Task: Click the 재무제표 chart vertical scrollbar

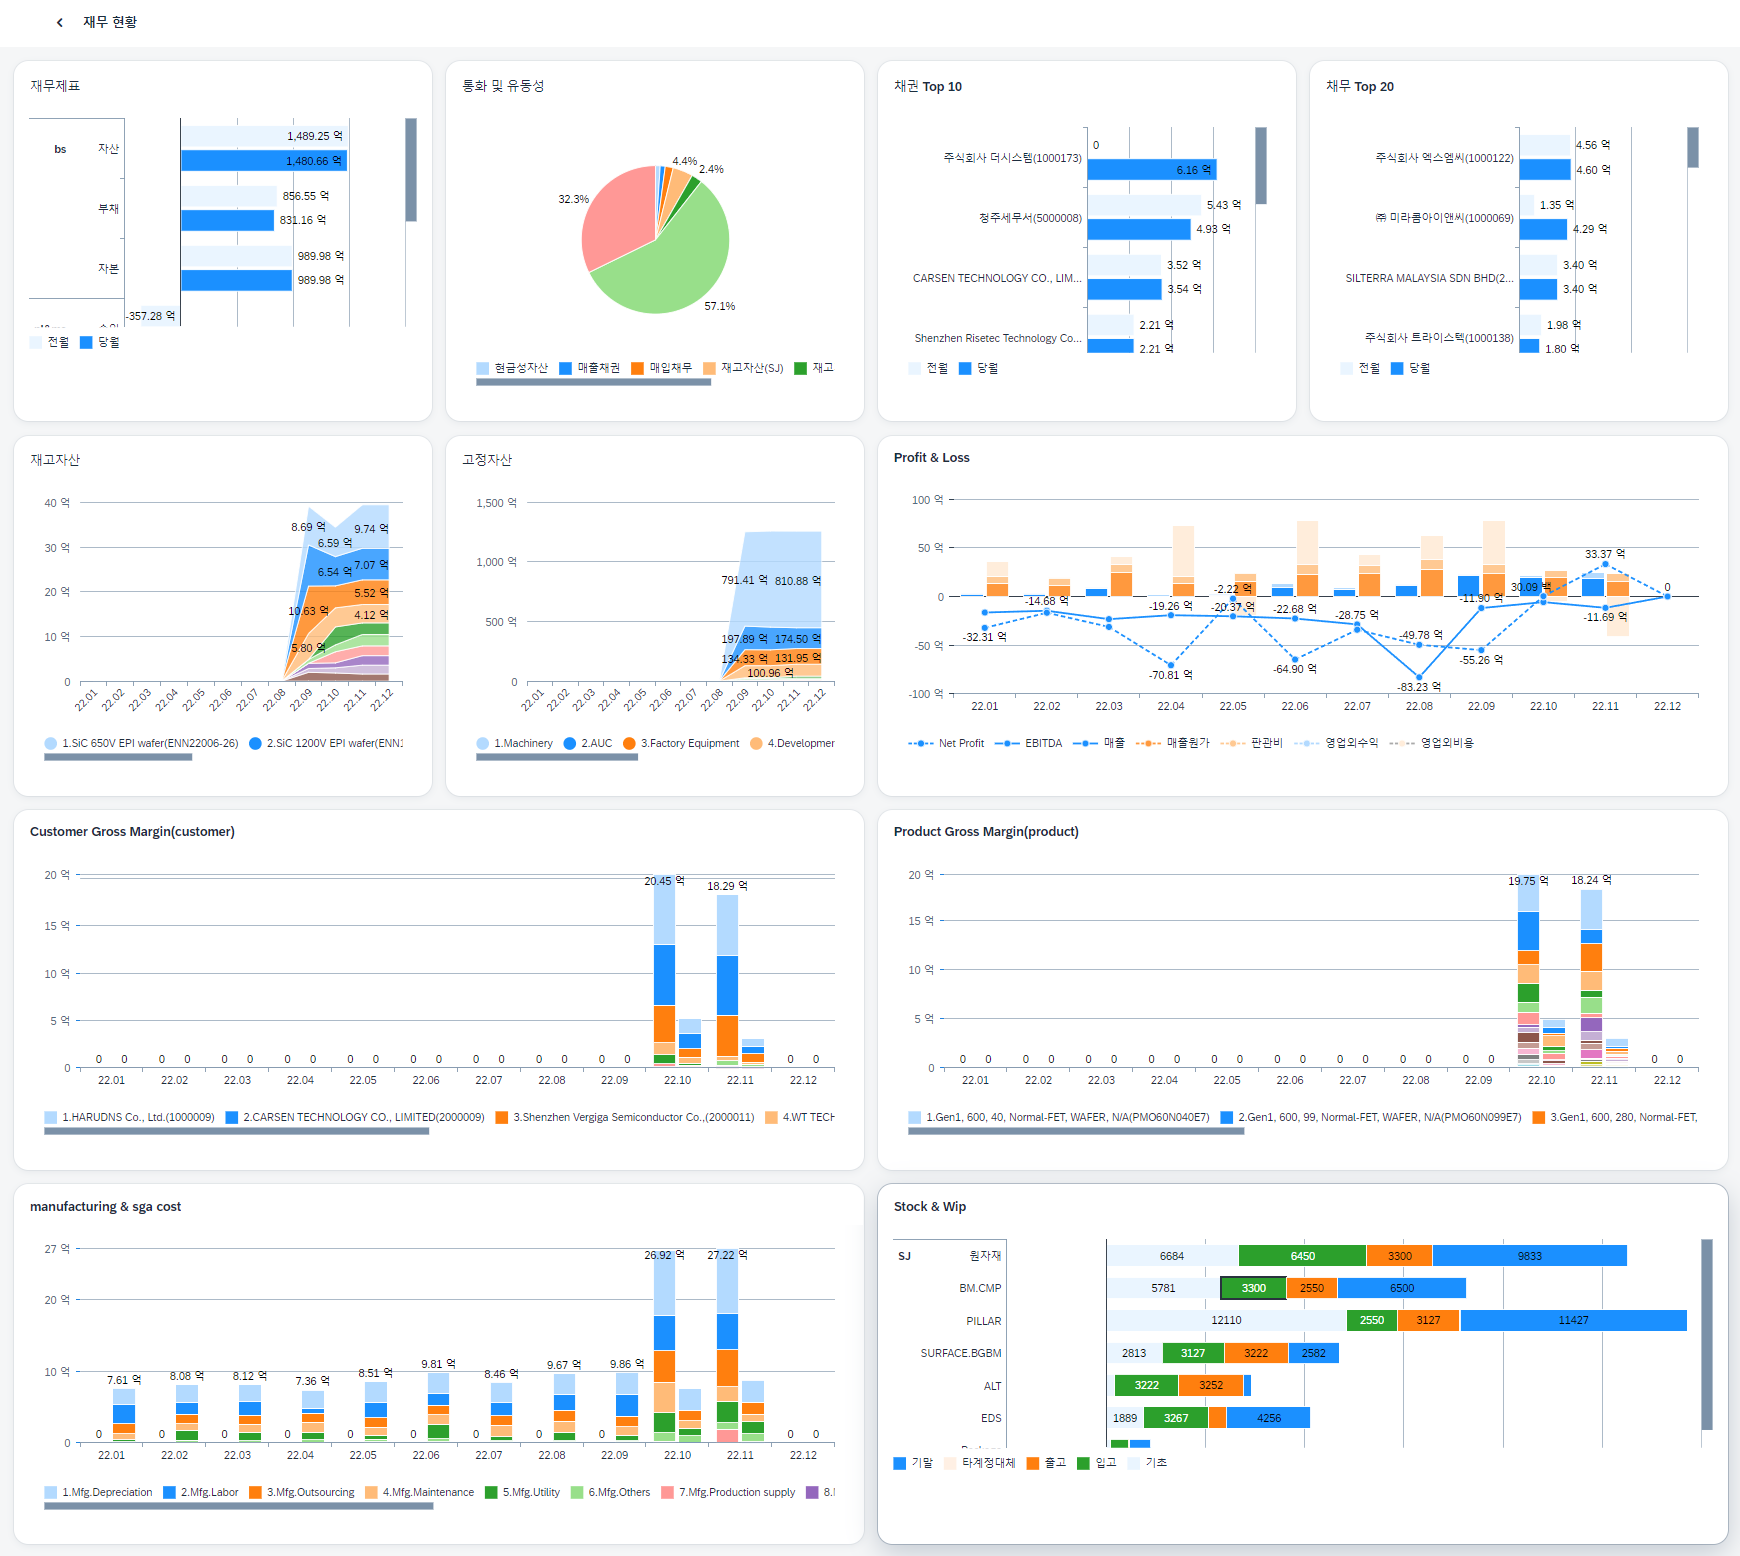Action: click(411, 170)
